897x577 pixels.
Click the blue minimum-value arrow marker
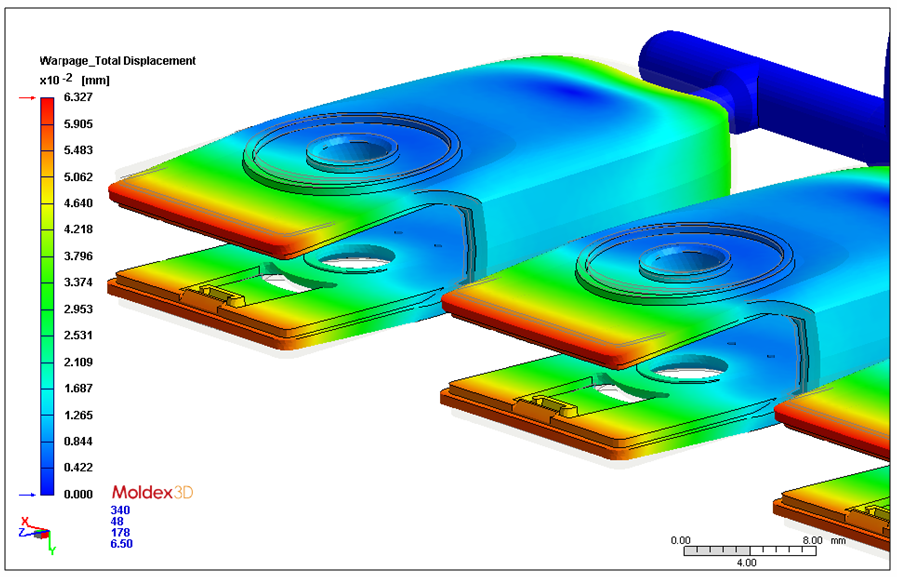pyautogui.click(x=27, y=495)
